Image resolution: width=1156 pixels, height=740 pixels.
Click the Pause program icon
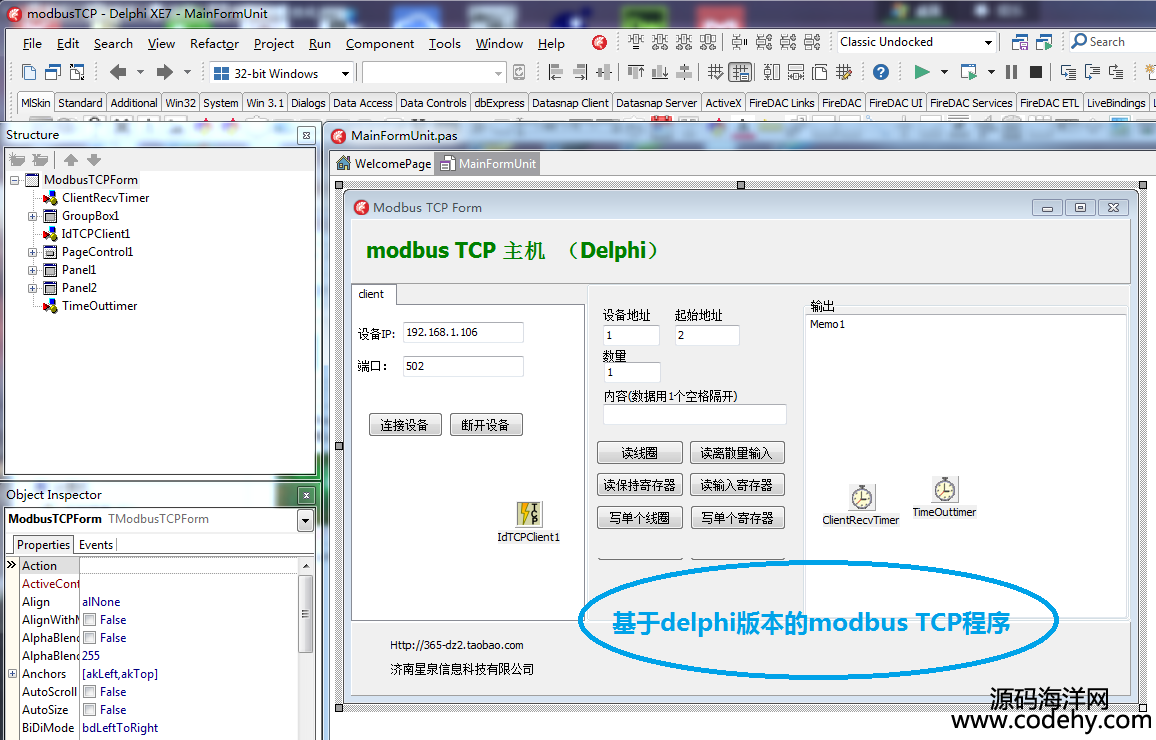tap(1012, 72)
